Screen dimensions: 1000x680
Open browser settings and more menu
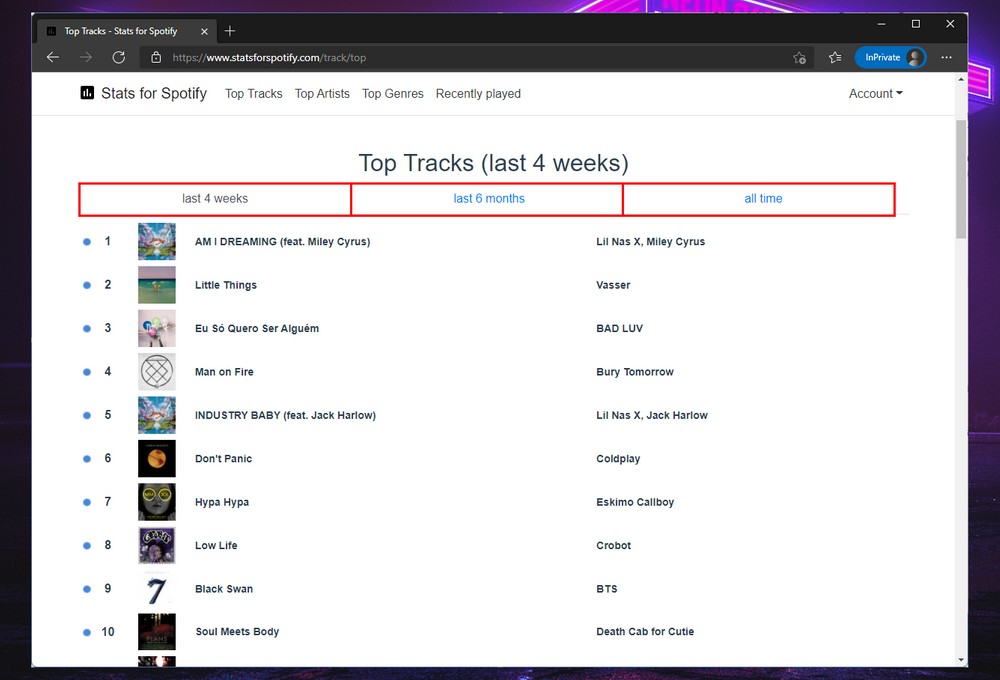click(x=946, y=57)
